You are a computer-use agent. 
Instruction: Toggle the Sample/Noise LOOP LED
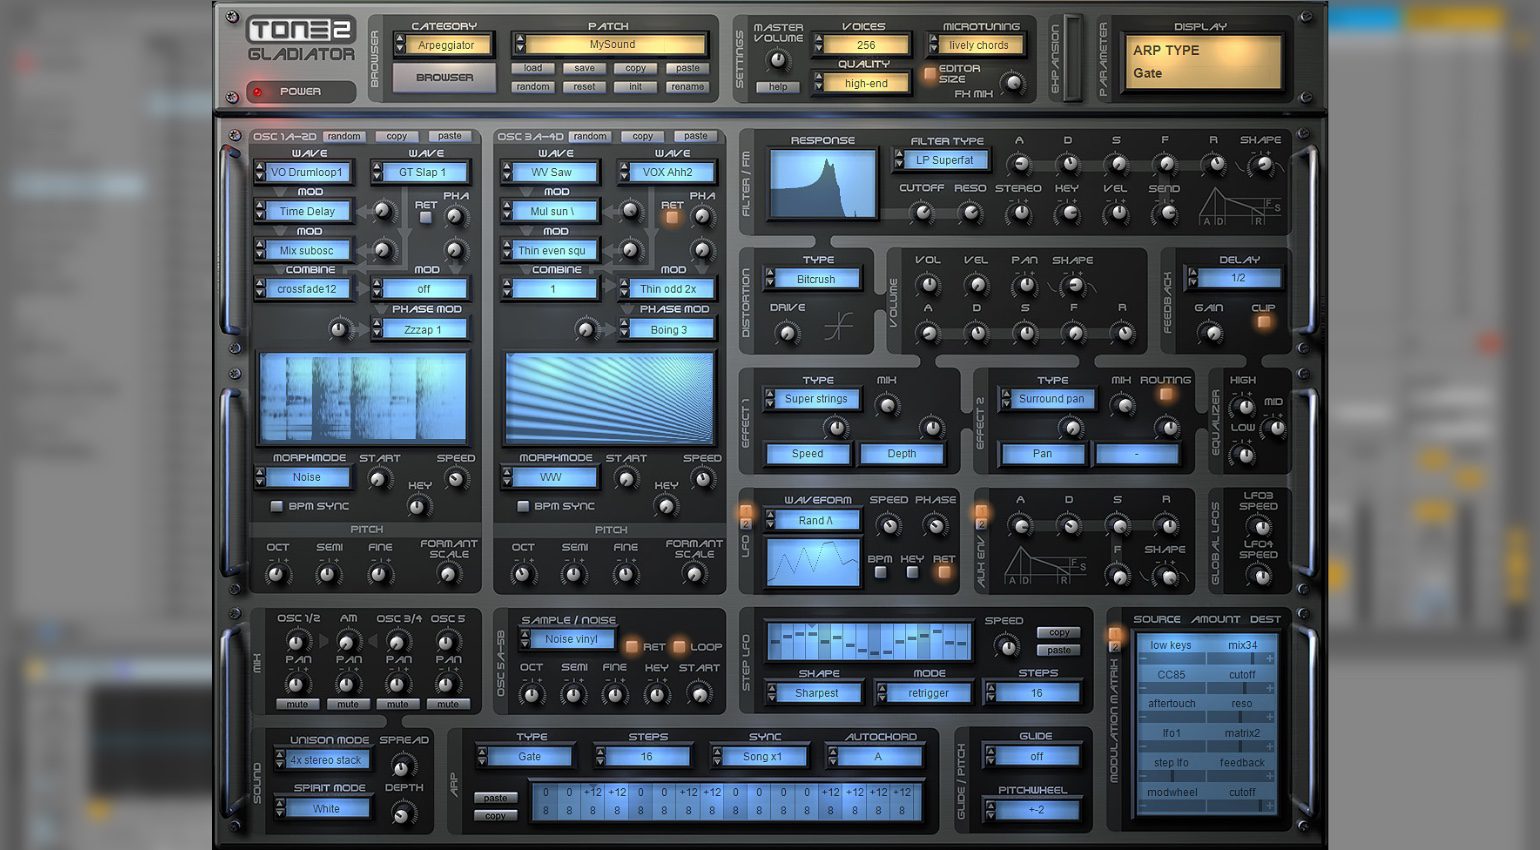pos(679,646)
